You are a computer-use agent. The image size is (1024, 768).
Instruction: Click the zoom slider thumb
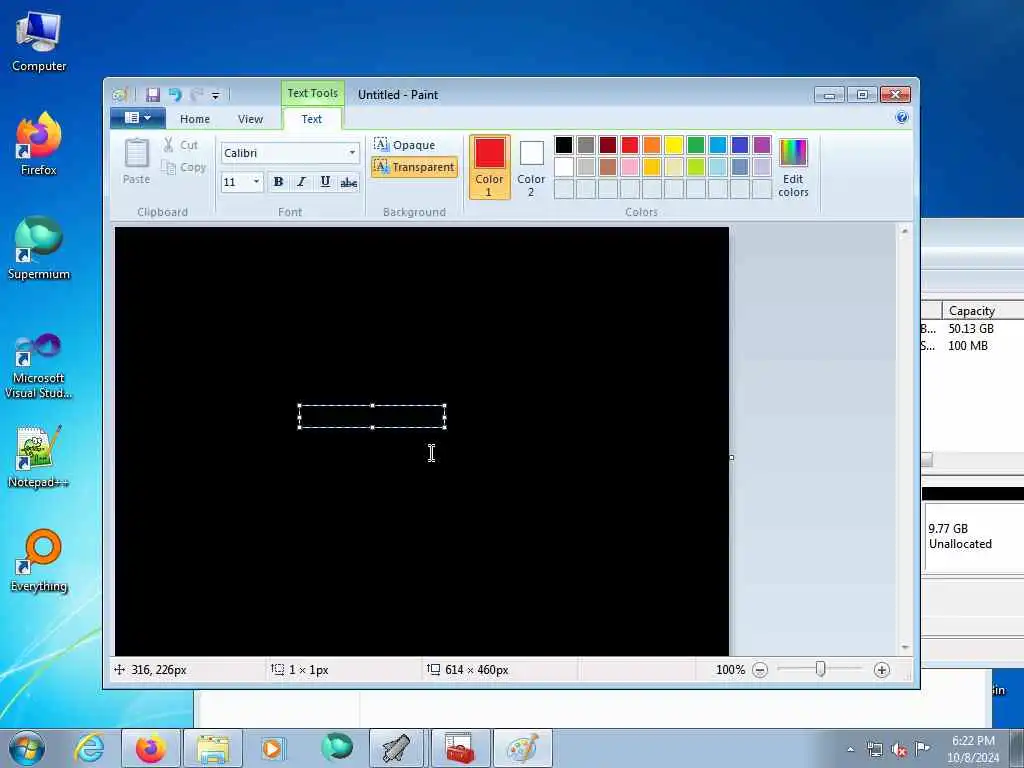click(x=820, y=669)
